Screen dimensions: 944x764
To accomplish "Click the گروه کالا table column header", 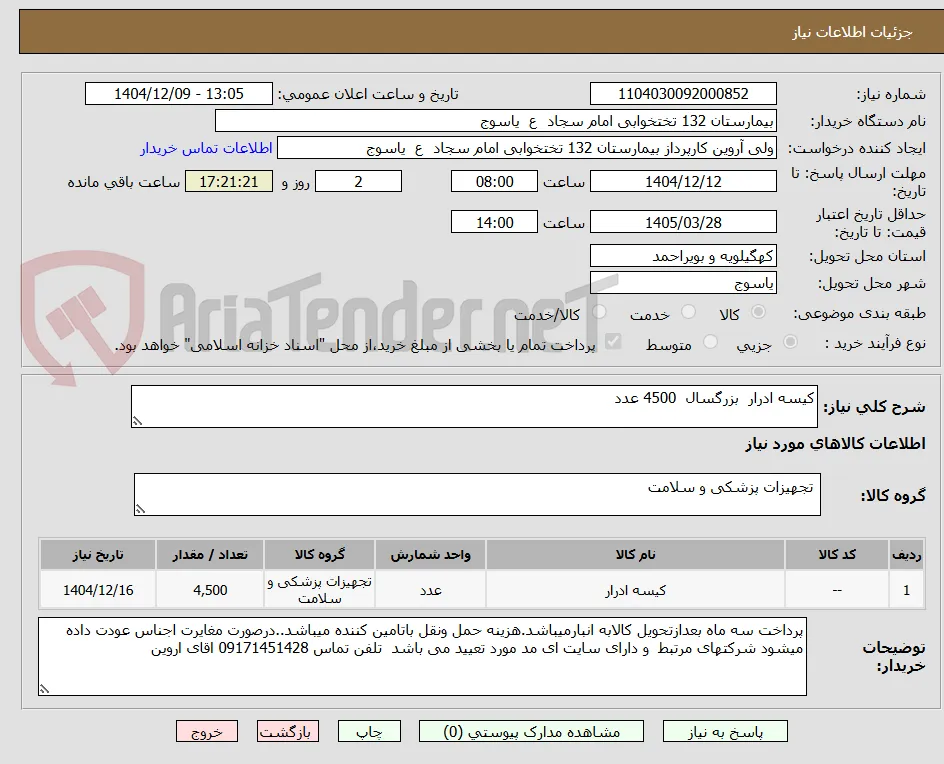I will click(320, 554).
